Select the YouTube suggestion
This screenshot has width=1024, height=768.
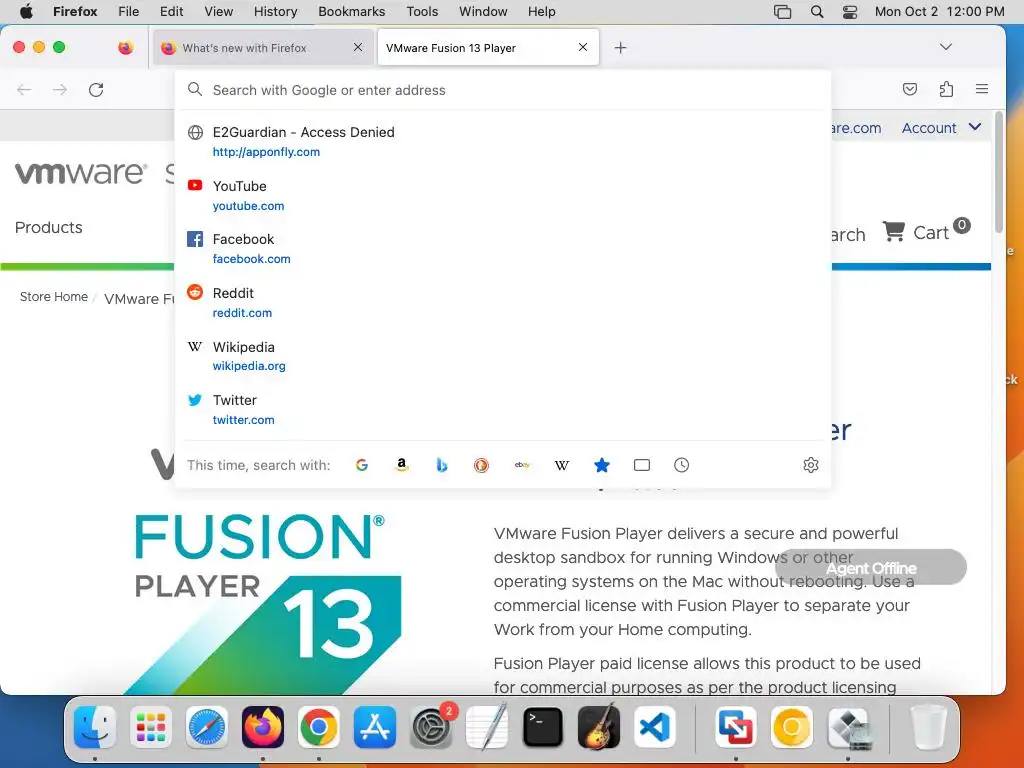503,195
